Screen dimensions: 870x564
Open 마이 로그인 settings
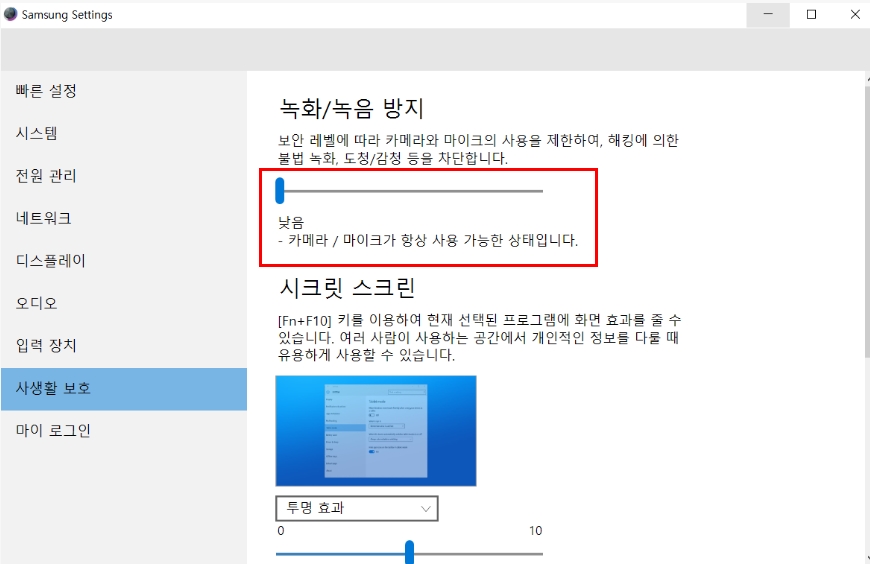click(124, 431)
